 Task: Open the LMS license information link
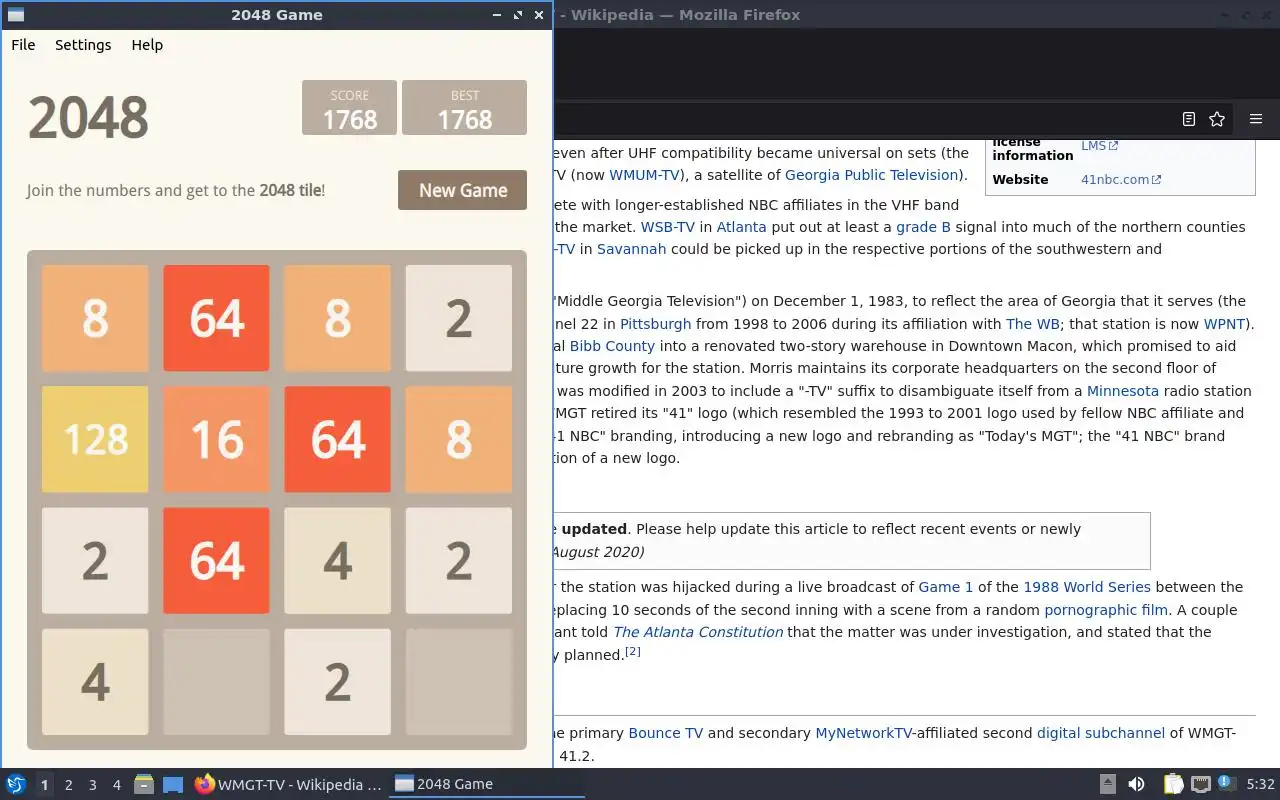coord(1099,146)
